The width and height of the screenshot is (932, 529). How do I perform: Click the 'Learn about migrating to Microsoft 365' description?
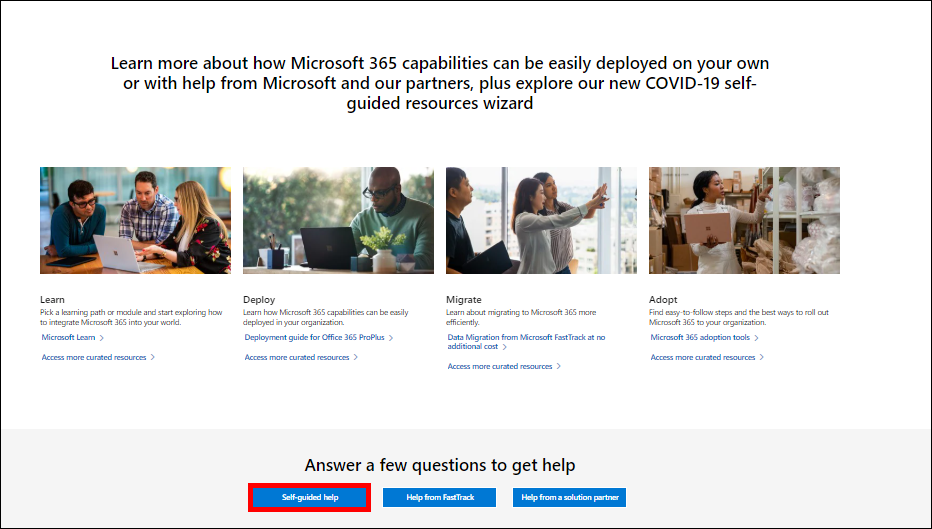click(521, 317)
